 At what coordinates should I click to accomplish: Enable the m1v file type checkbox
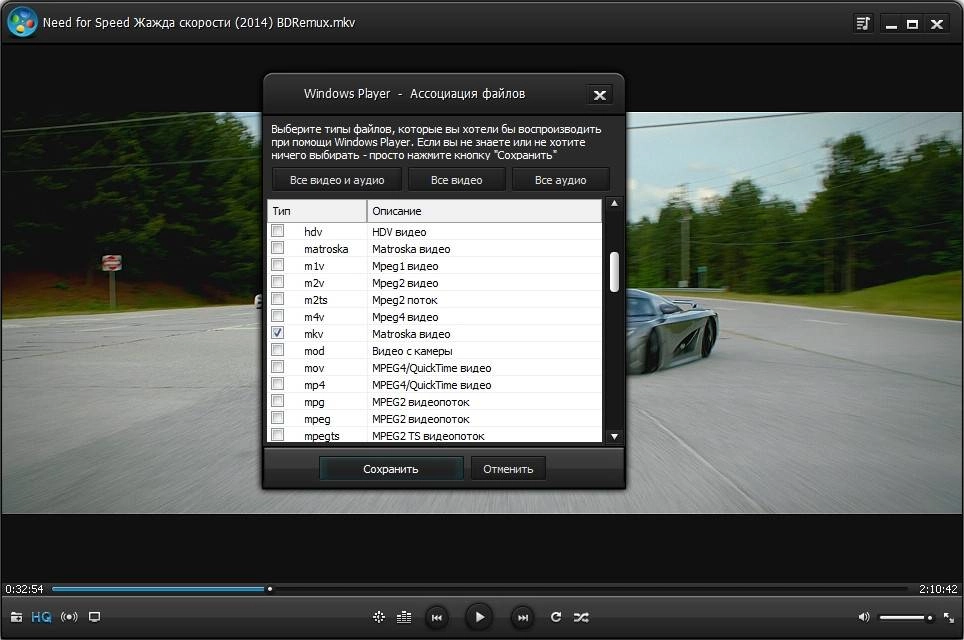coord(278,265)
